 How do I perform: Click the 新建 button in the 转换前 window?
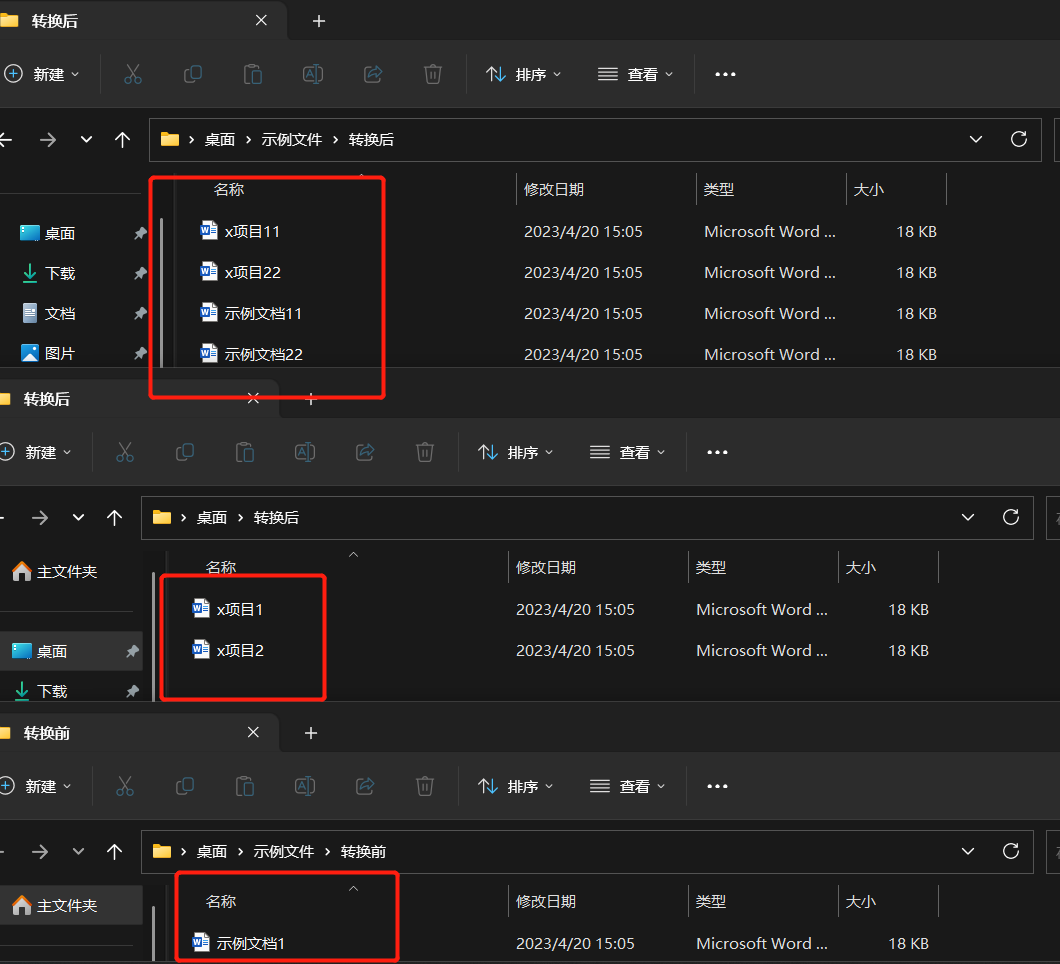pos(38,787)
